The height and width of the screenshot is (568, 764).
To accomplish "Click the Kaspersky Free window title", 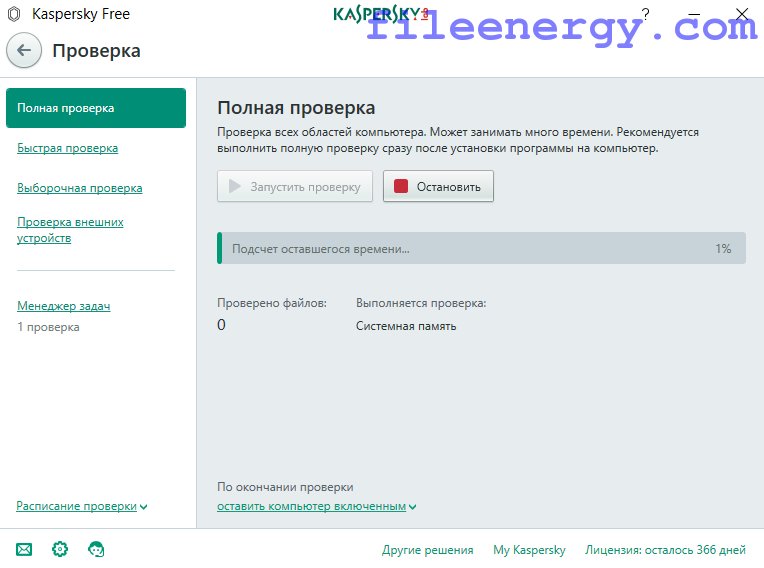I will coord(81,14).
